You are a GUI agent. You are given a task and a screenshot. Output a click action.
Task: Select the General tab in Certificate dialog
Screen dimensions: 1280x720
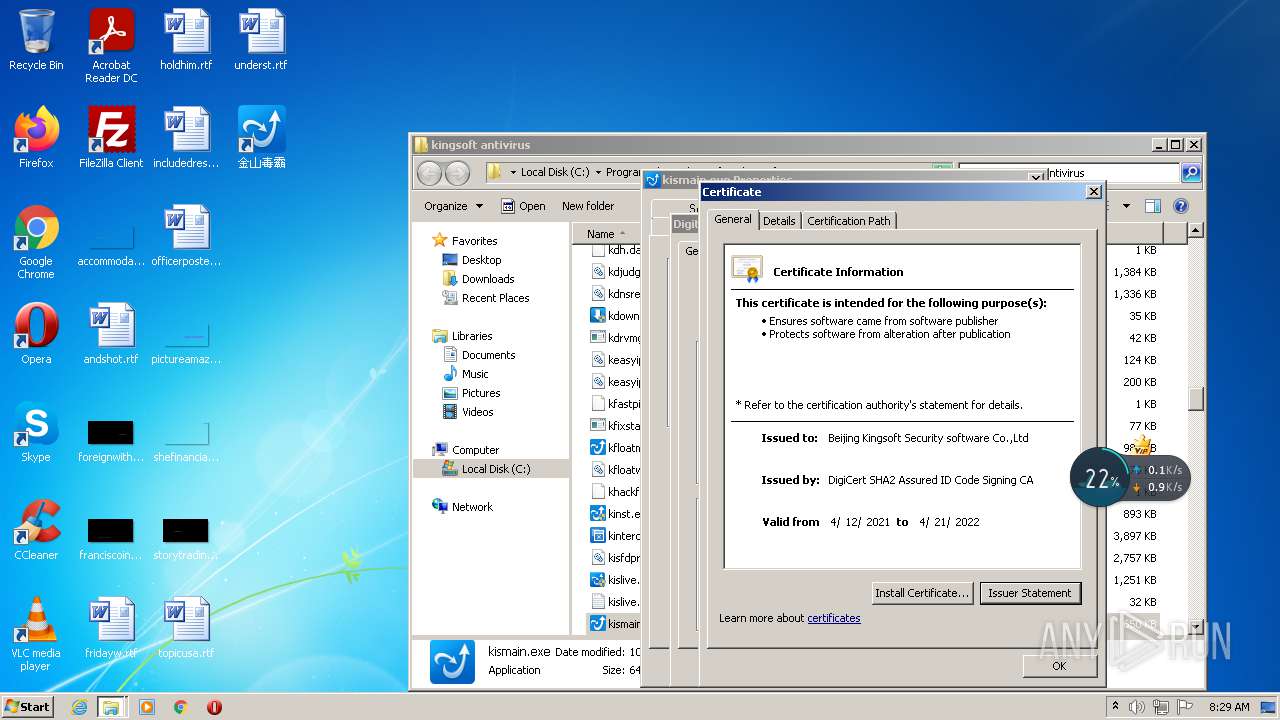click(733, 219)
